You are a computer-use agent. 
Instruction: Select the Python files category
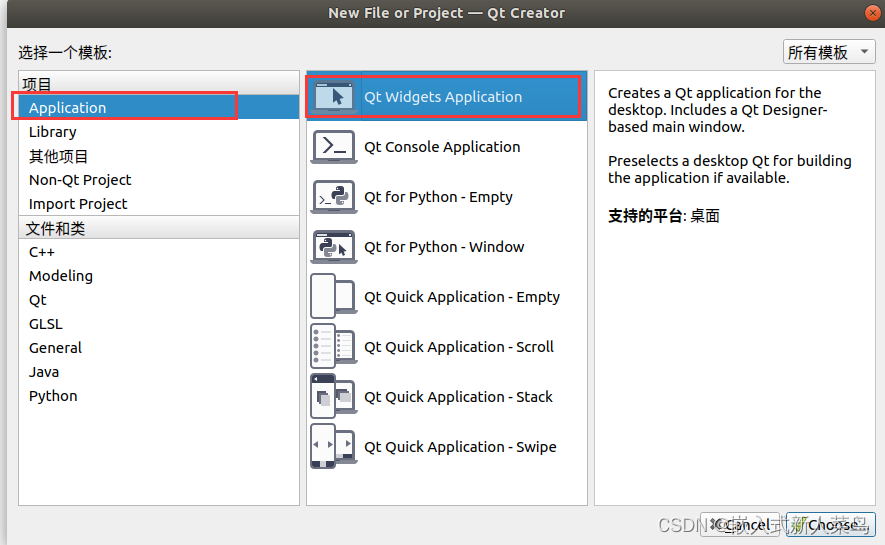click(x=159, y=395)
